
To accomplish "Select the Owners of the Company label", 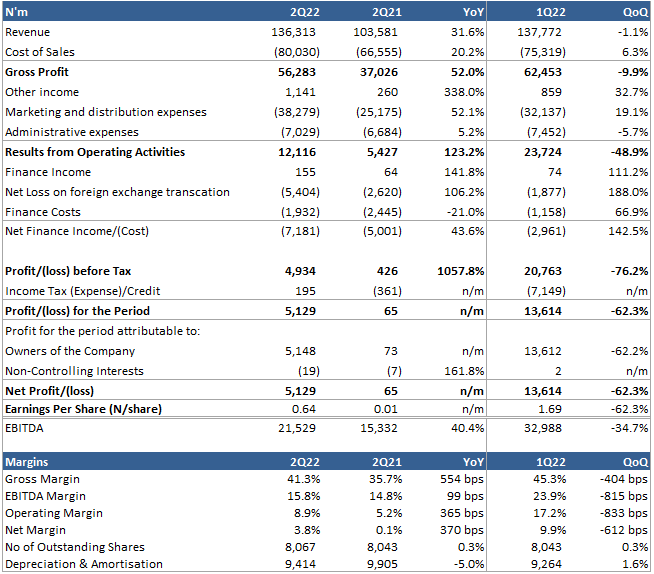I will [70, 351].
